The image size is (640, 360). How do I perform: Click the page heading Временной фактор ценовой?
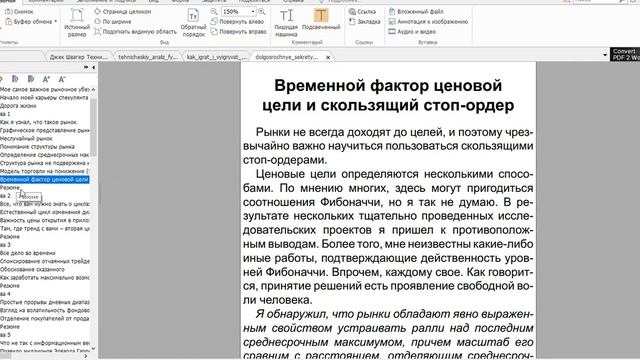tap(388, 86)
